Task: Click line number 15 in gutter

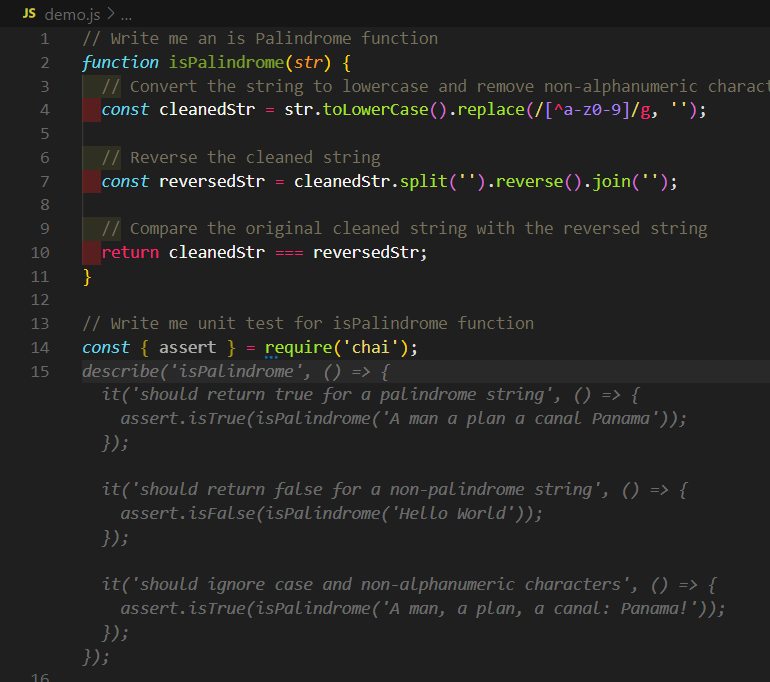Action: tap(40, 372)
